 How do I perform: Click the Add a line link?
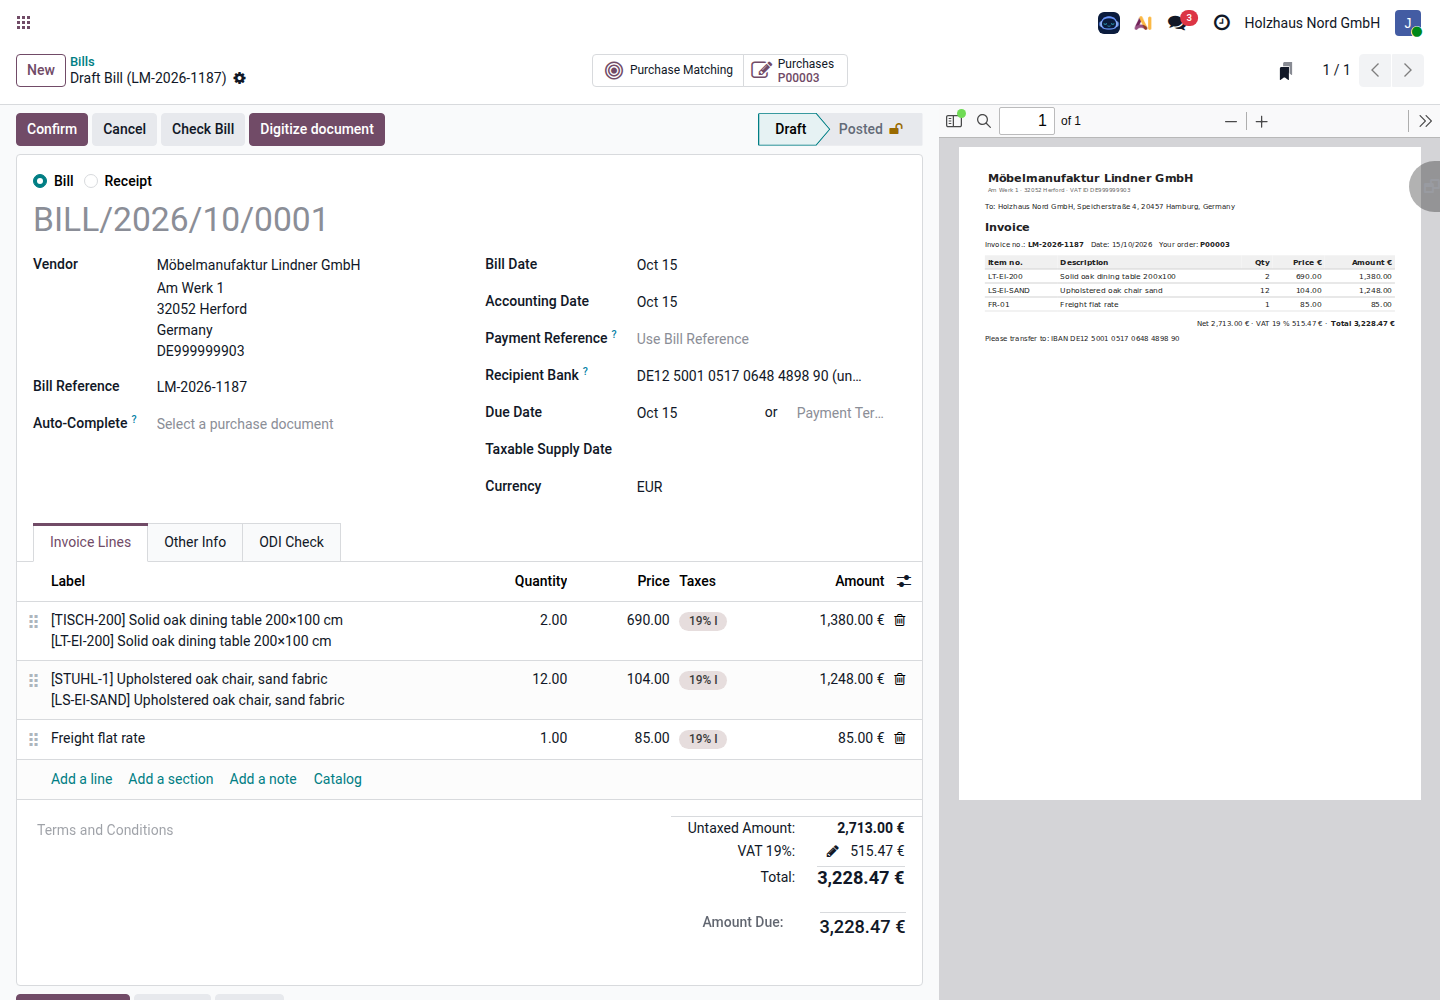(82, 779)
